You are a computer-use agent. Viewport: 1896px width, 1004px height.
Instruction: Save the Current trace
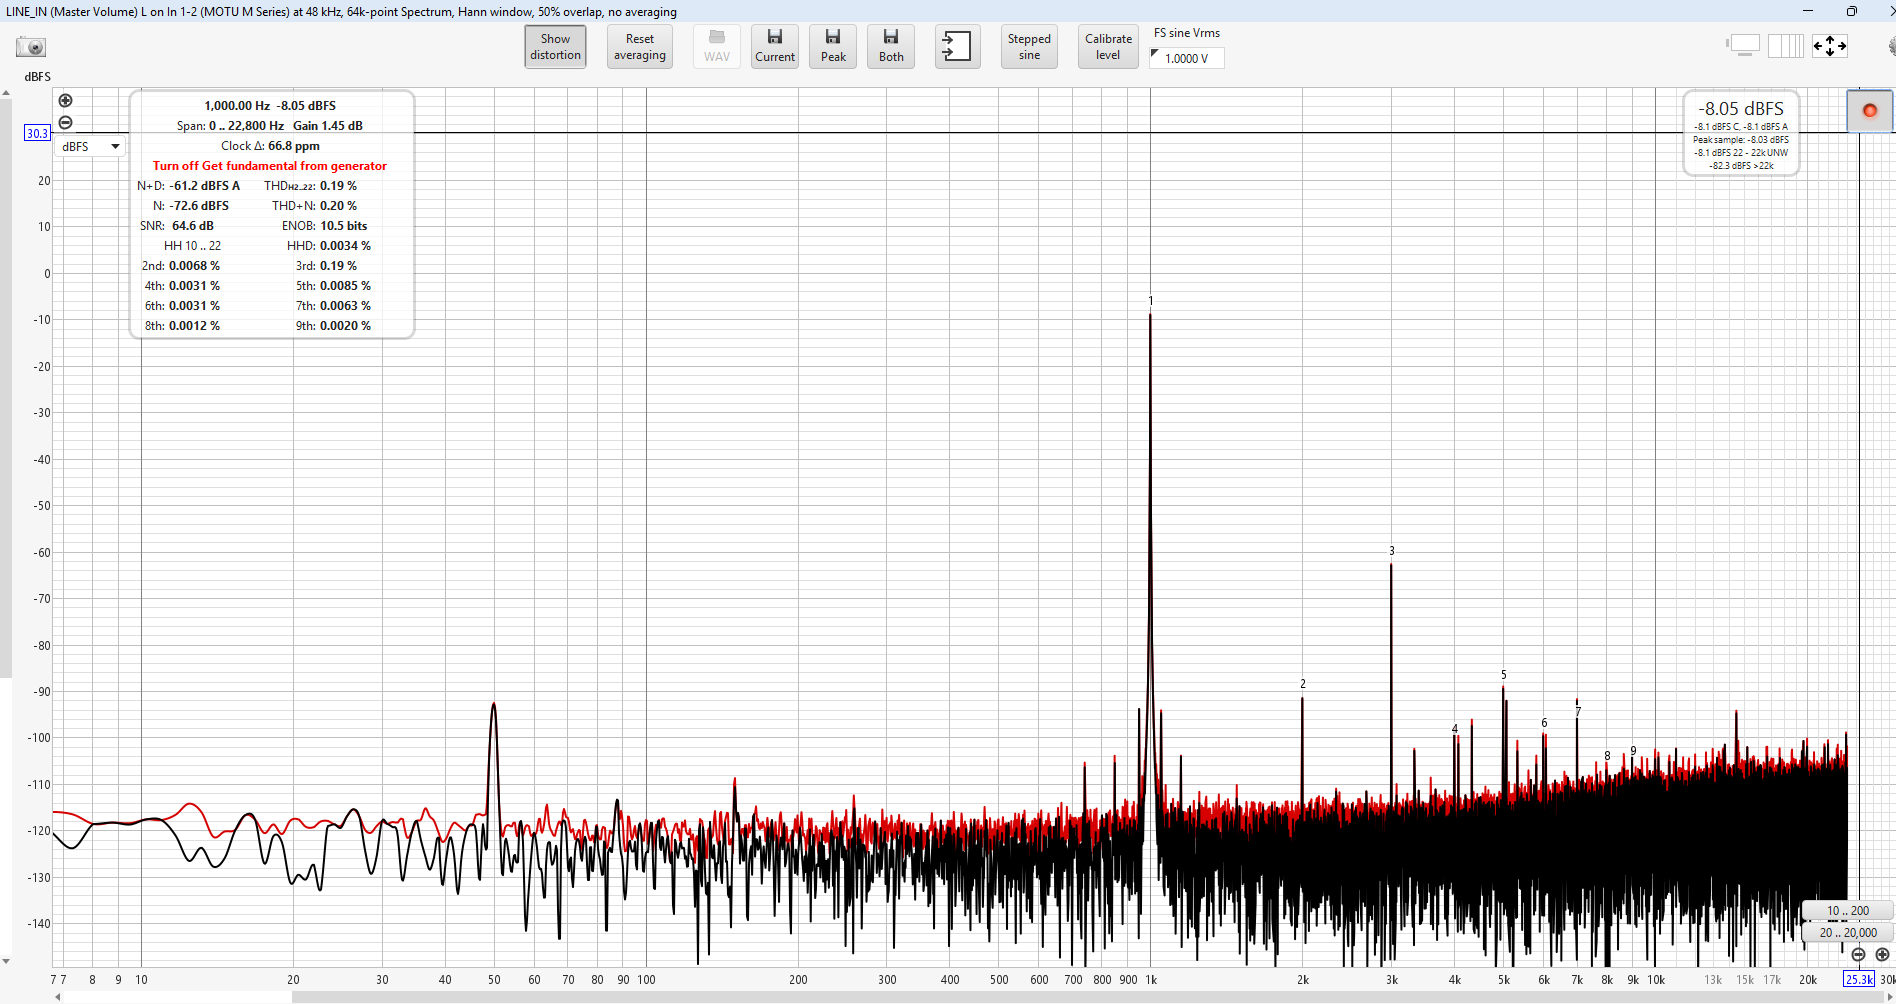click(775, 47)
